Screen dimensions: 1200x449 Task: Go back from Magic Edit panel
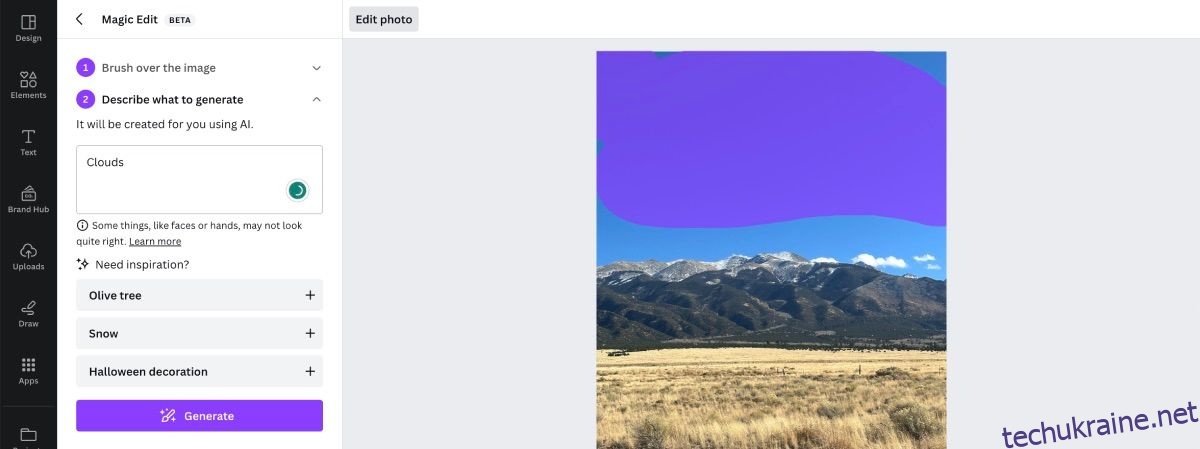80,19
